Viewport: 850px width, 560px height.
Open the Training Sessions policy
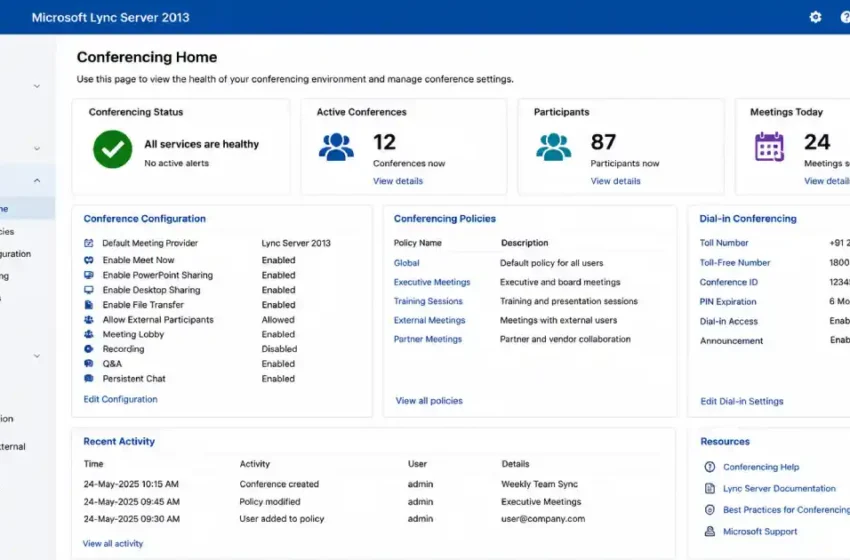pos(428,301)
